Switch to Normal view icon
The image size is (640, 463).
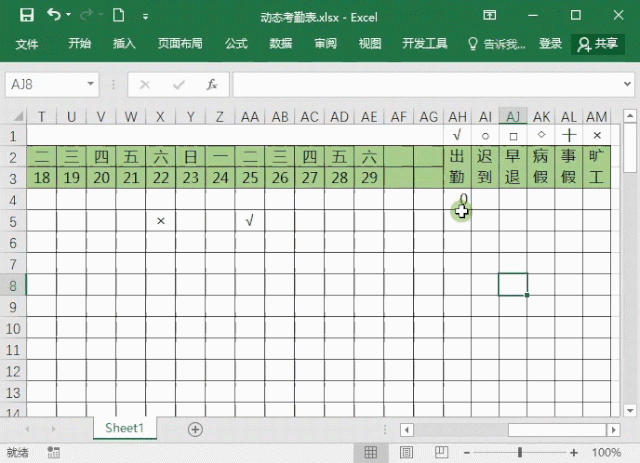click(371, 452)
